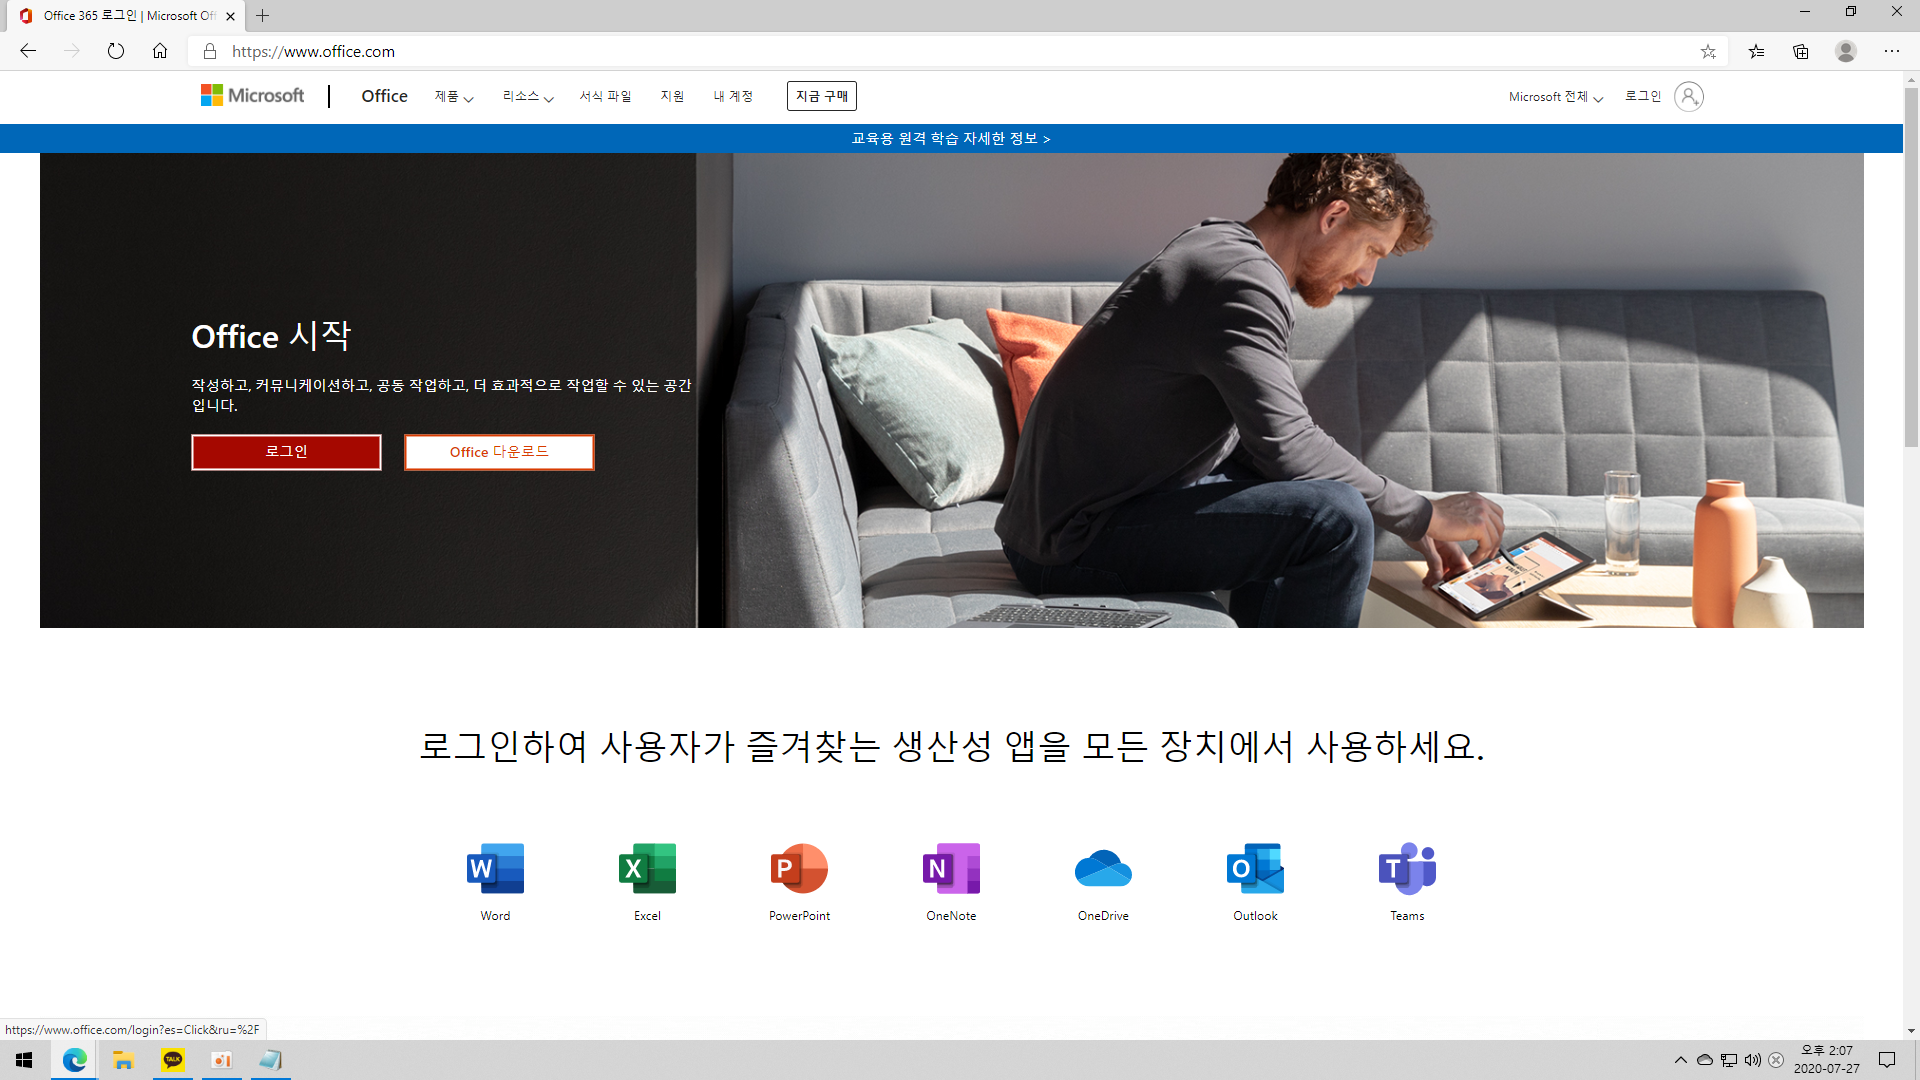Click the 로그인 link in header

pos(1643,96)
